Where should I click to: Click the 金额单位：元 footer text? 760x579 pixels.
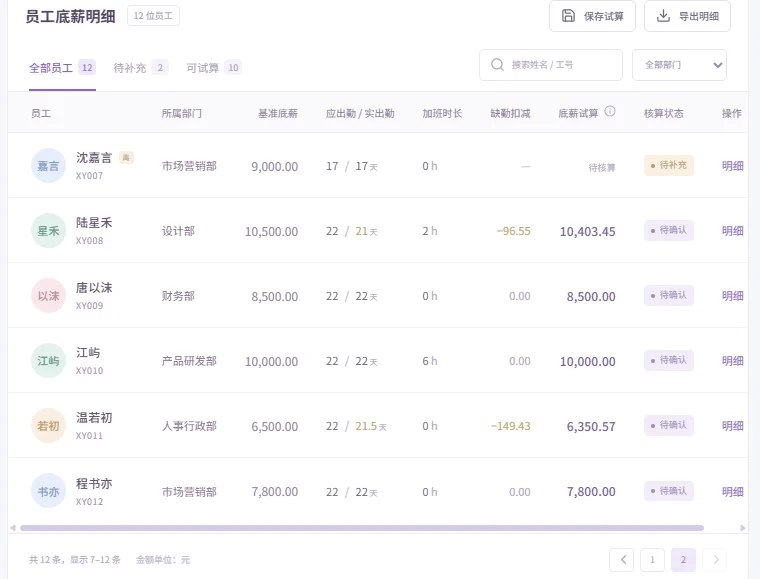163,560
